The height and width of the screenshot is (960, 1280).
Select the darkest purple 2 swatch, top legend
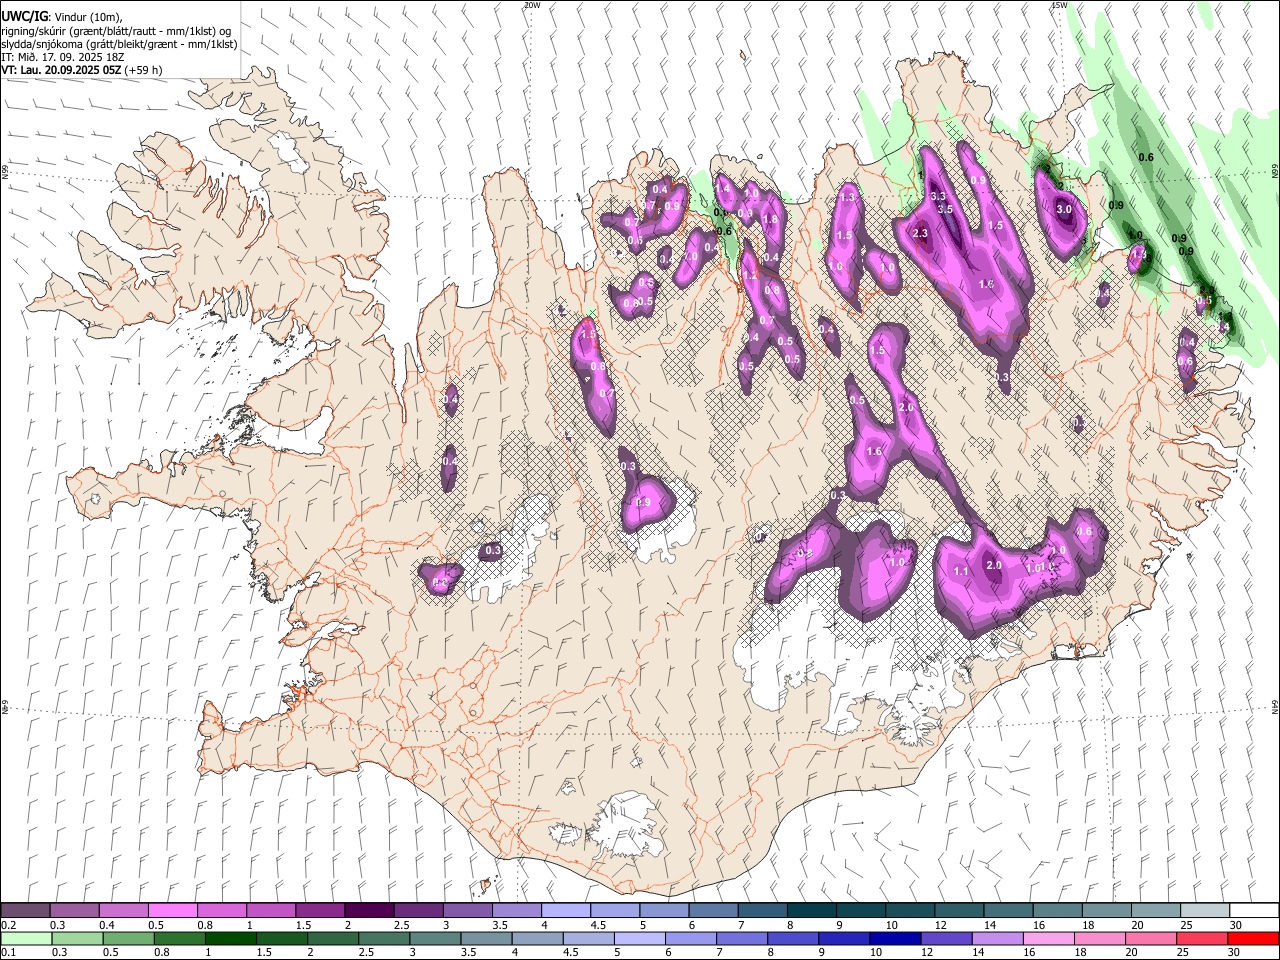pyautogui.click(x=369, y=911)
